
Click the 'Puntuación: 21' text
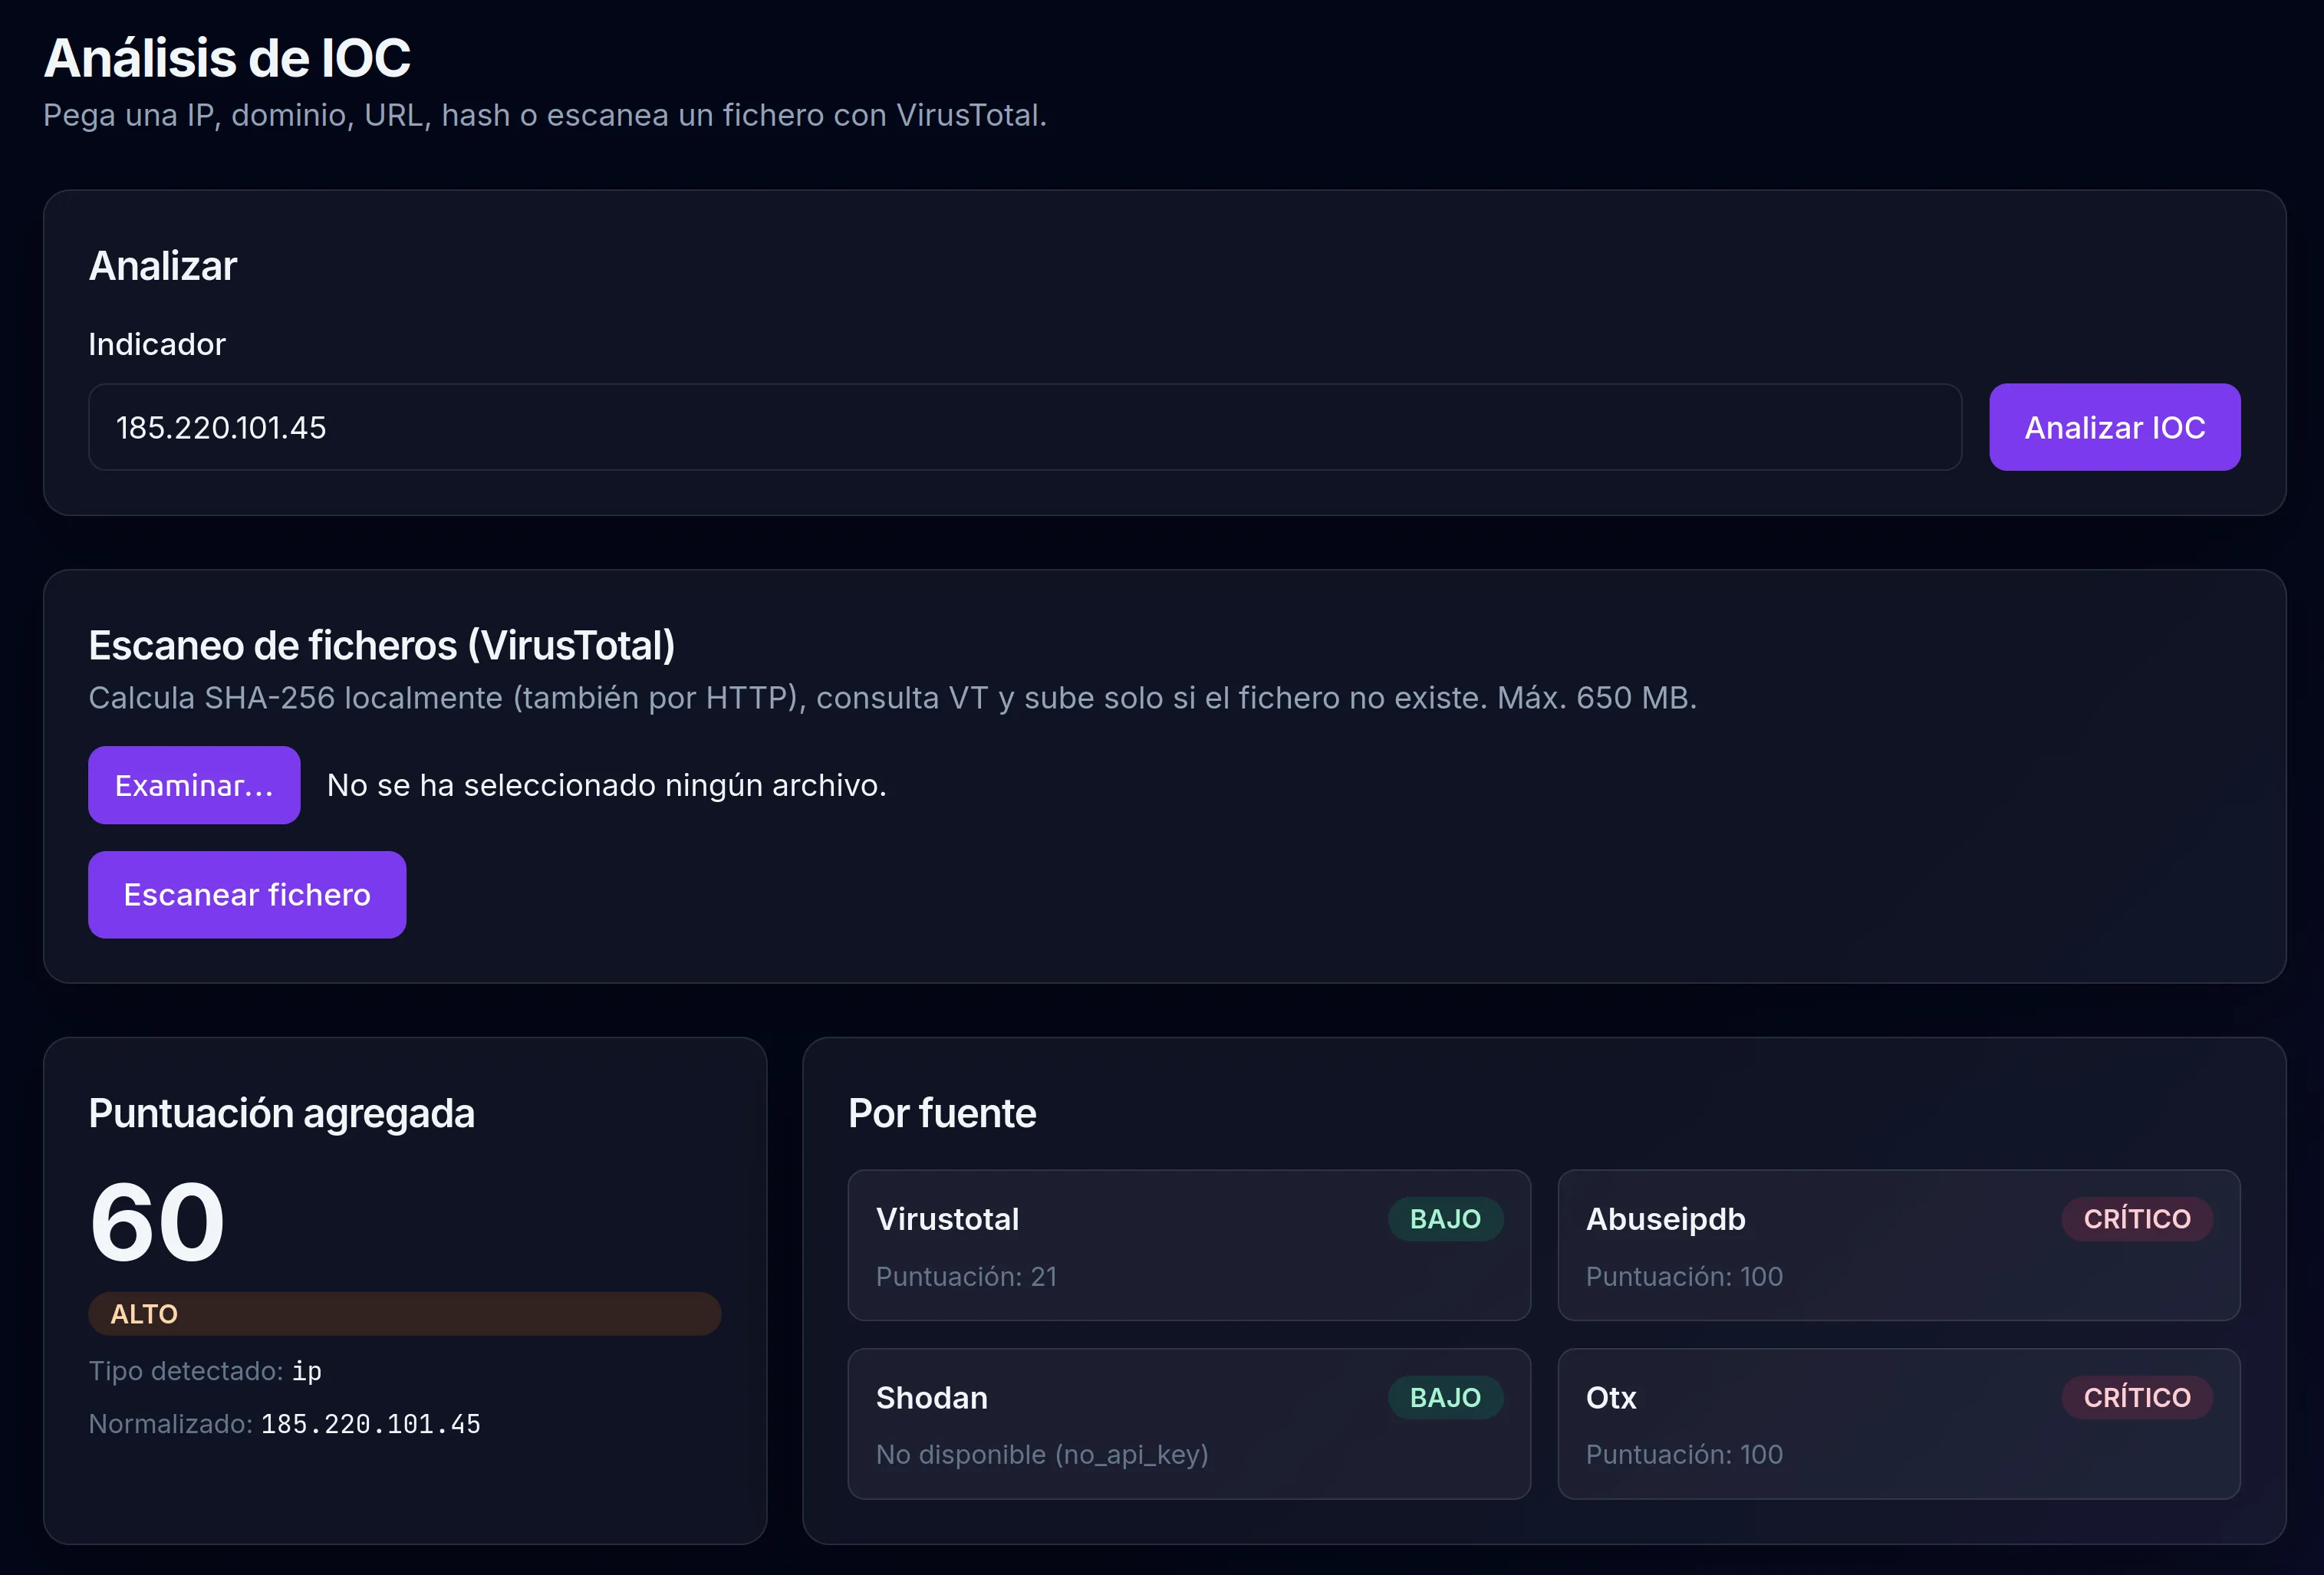click(x=966, y=1276)
